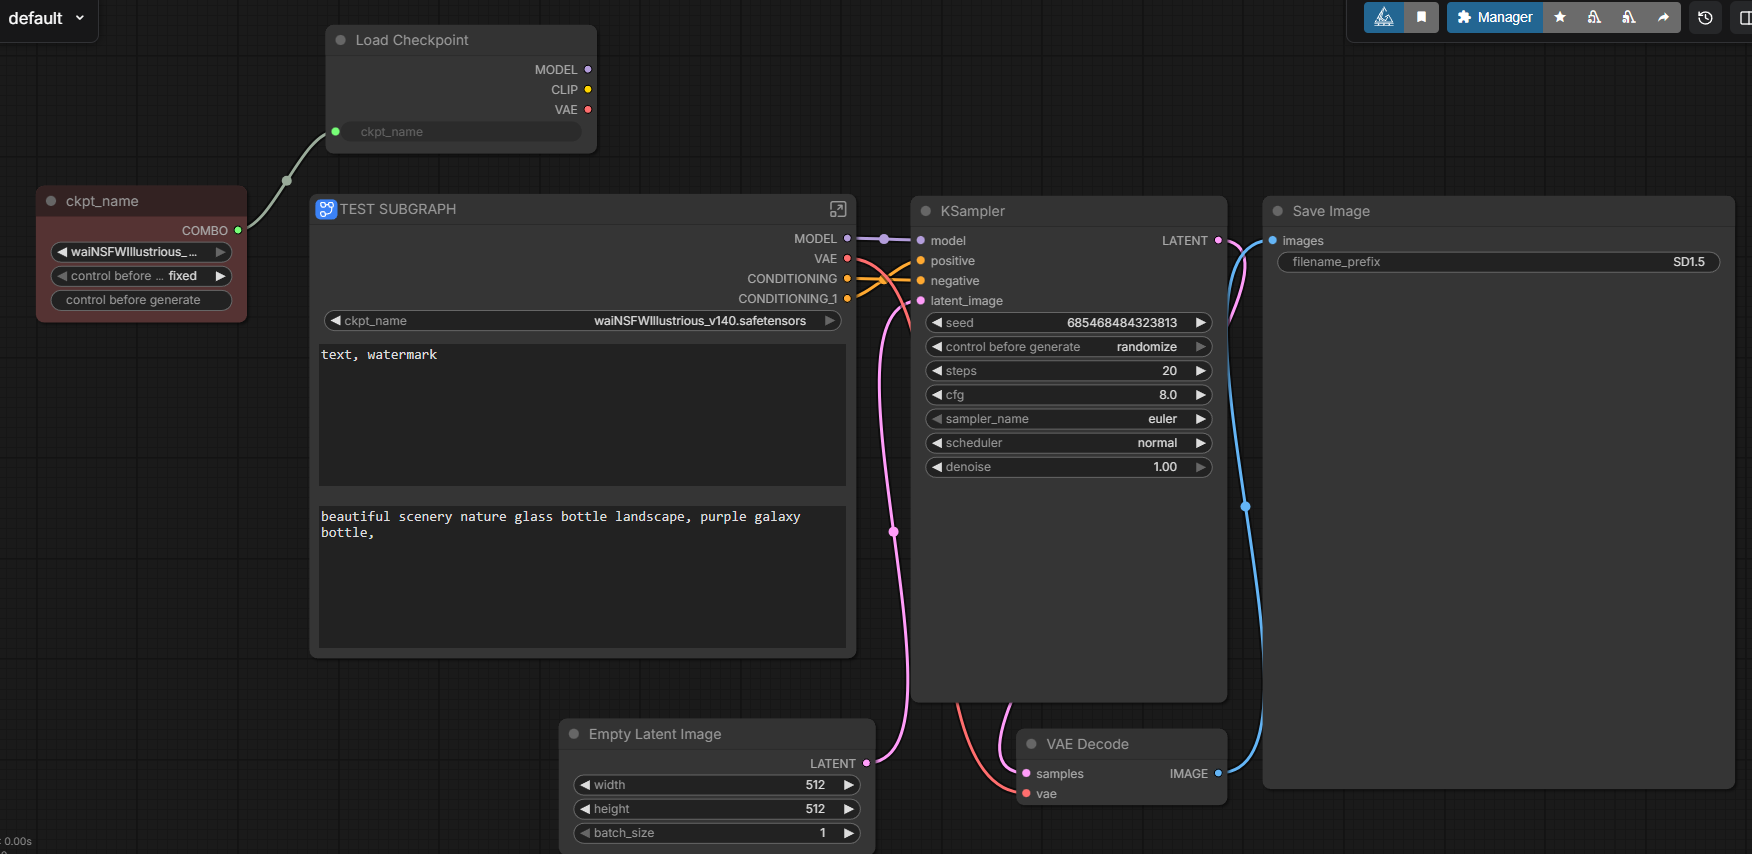This screenshot has width=1752, height=854.
Task: Collapse the Empty Latent Image node
Action: [574, 734]
